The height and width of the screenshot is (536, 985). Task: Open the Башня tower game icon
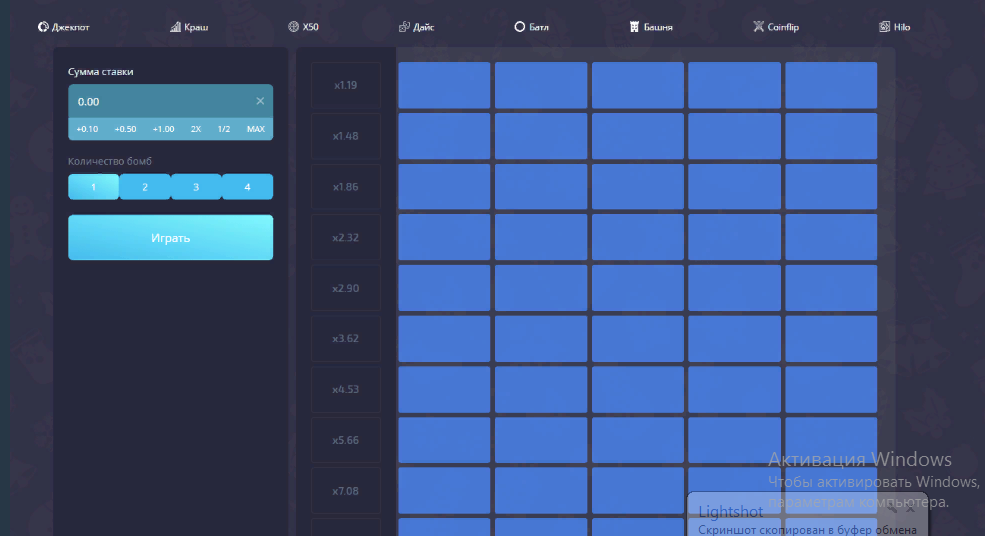pos(634,27)
